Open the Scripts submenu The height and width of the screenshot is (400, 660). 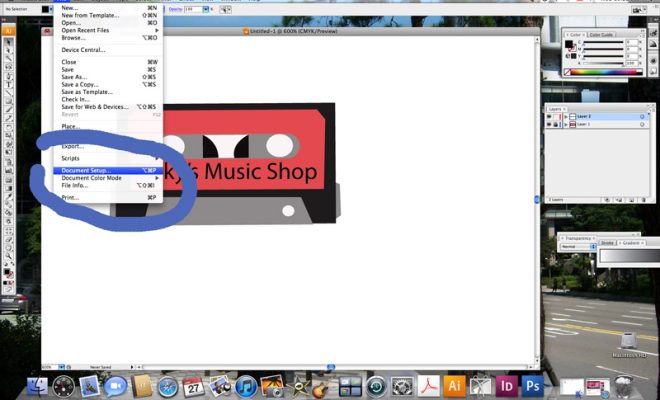tap(108, 158)
